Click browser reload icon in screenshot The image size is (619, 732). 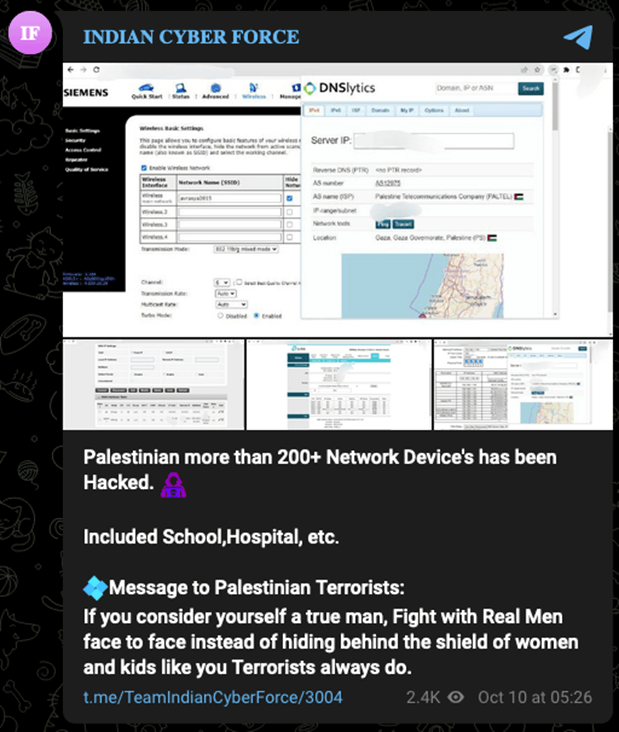point(96,70)
